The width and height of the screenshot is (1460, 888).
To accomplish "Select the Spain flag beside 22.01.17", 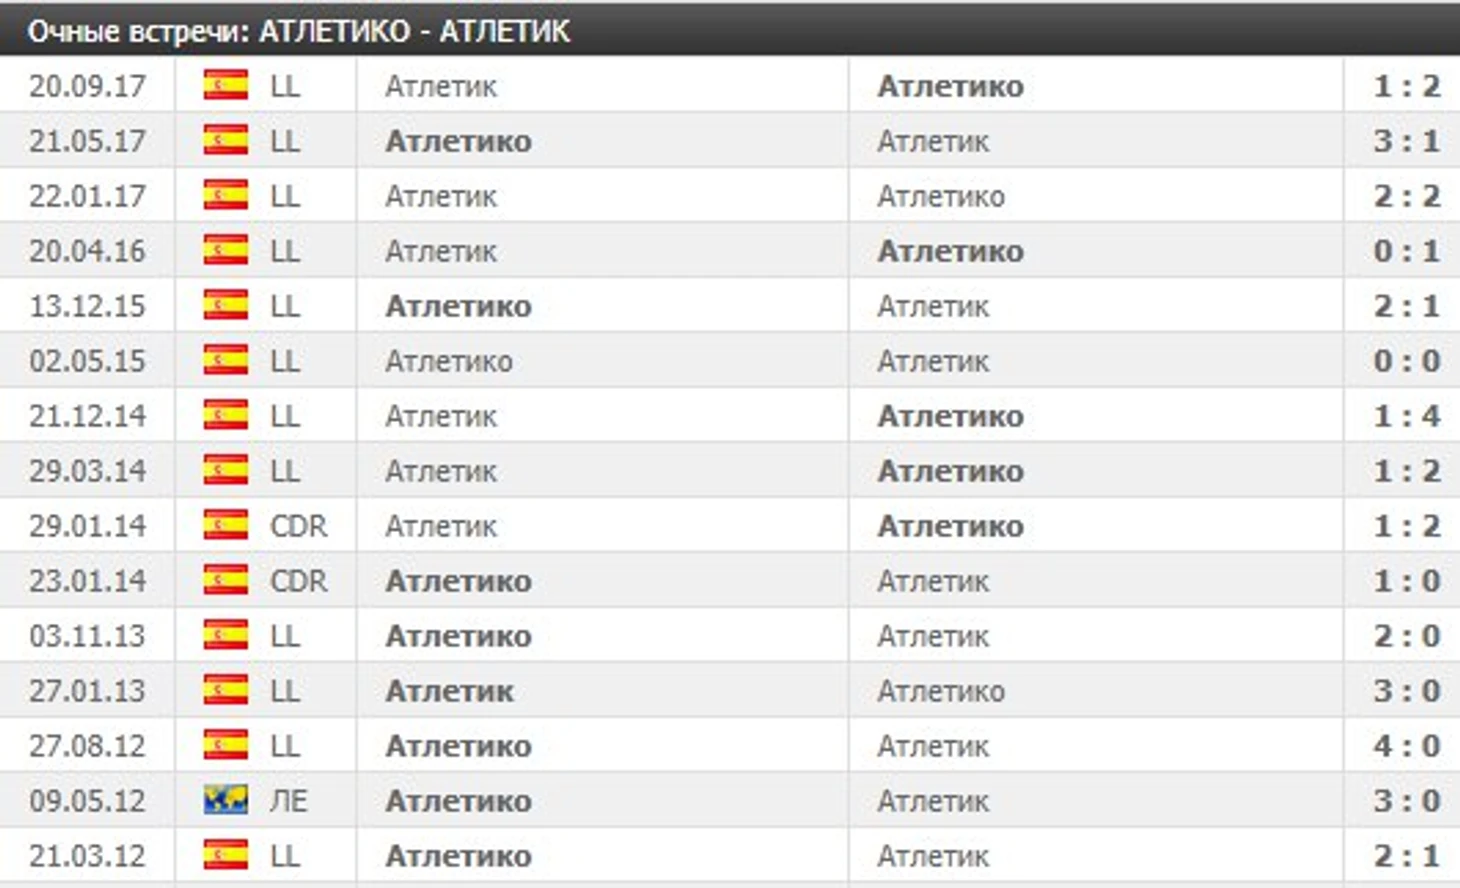I will (225, 195).
